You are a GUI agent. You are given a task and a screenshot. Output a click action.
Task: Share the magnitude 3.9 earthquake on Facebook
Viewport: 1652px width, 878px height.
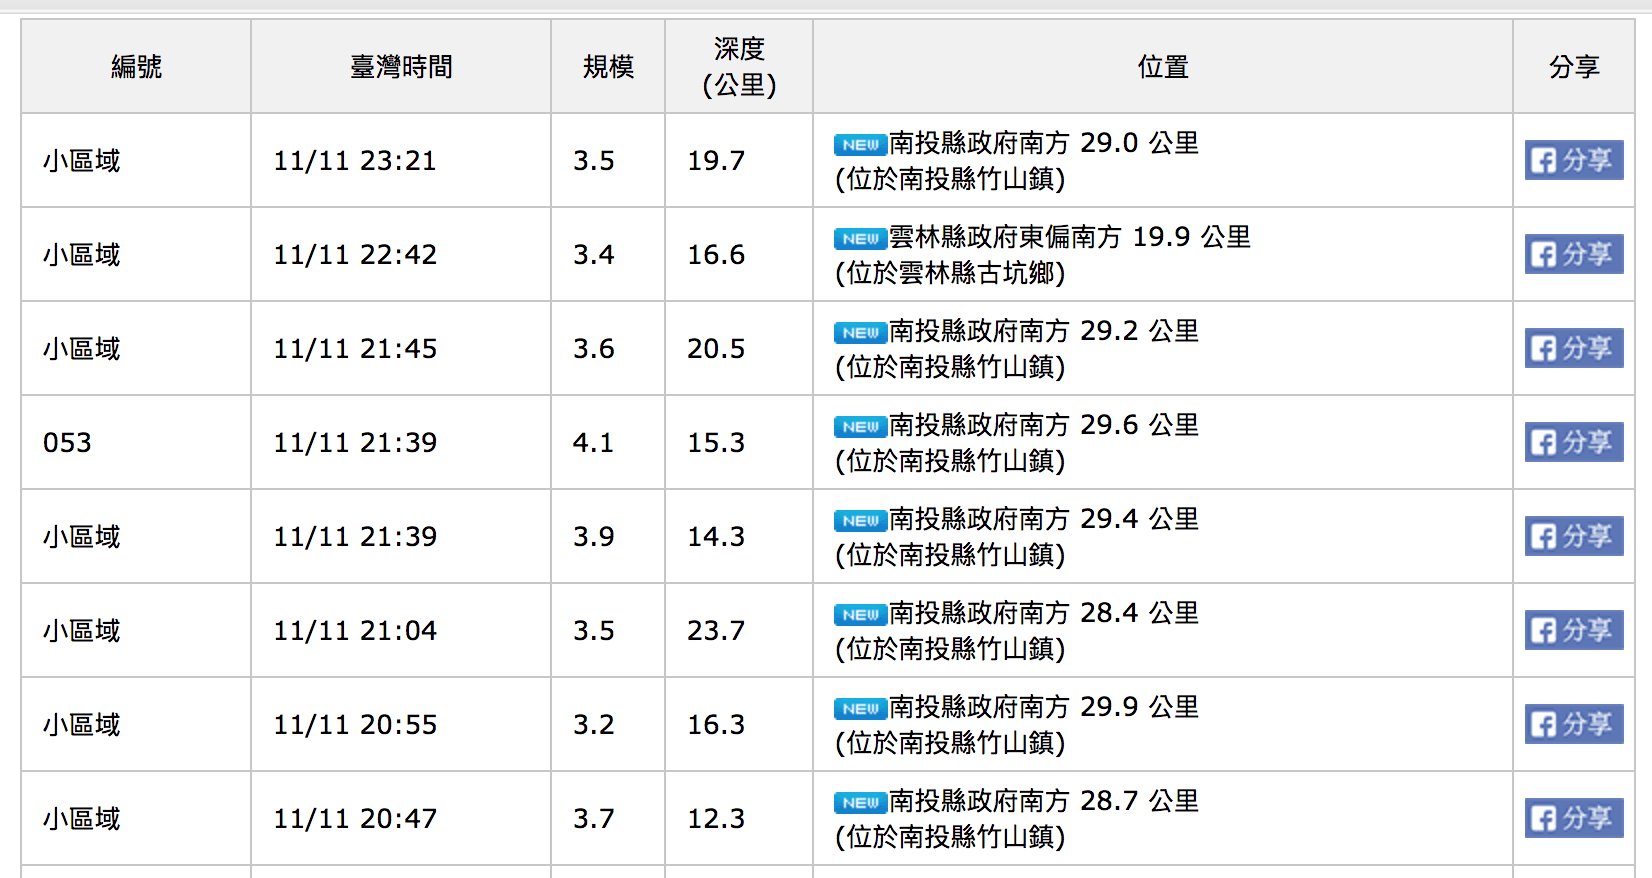pos(1574,536)
